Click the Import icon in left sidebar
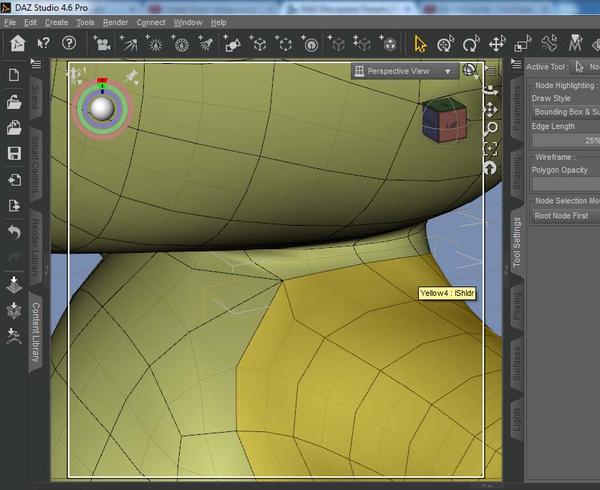The image size is (600, 490). 14,180
